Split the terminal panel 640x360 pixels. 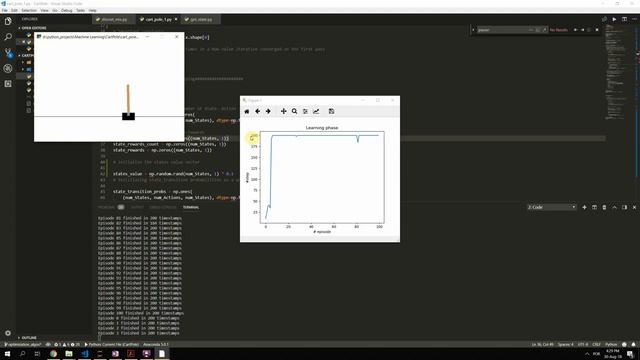594,207
